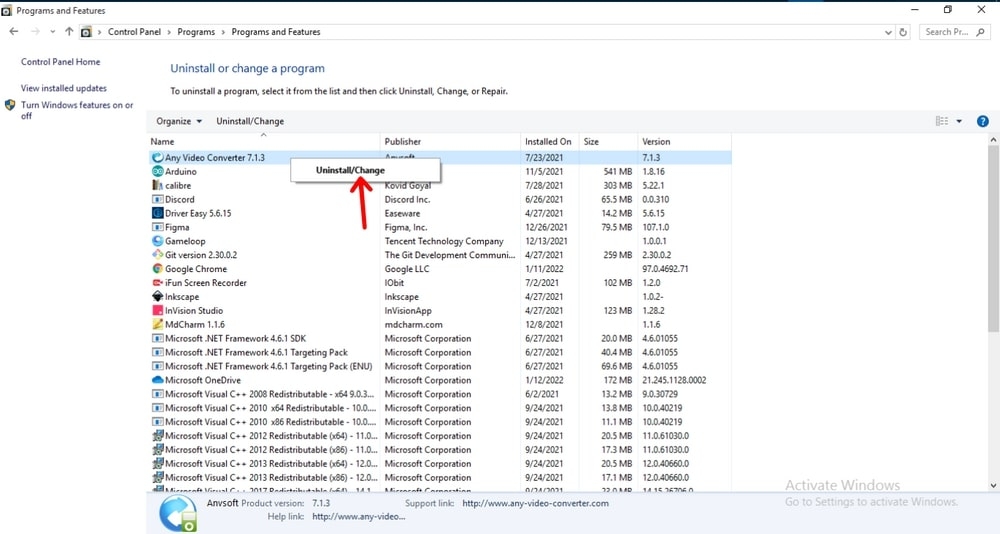1000x534 pixels.
Task: Click the large Anvsoft icon in details pane
Action: point(178,514)
